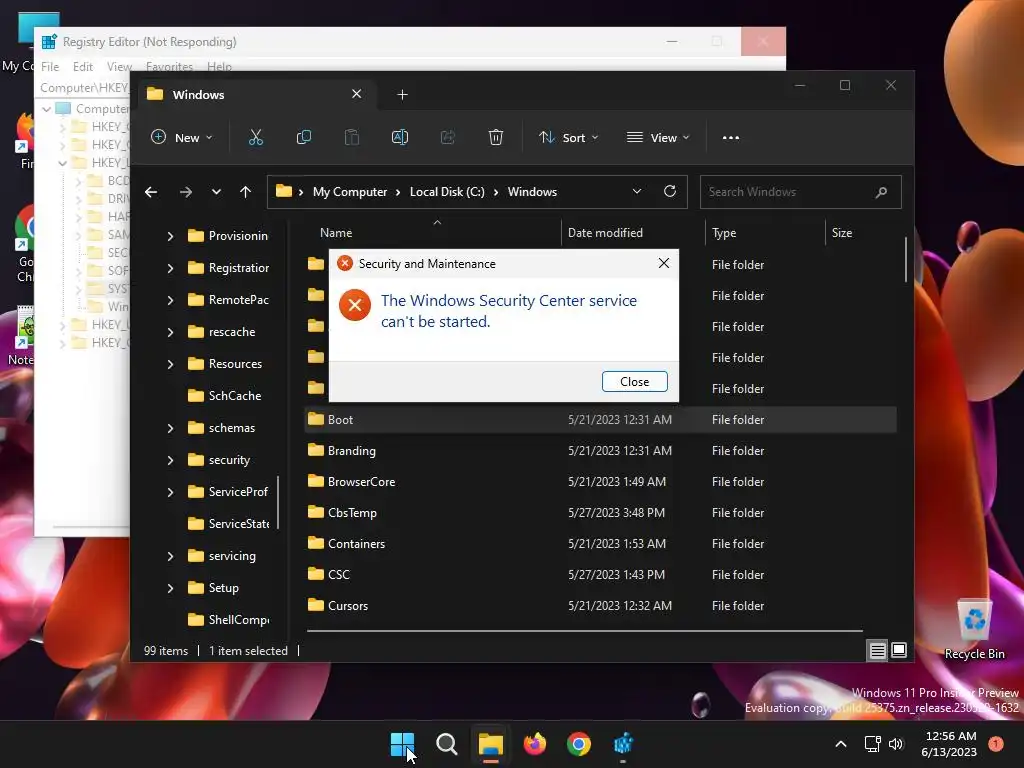Select the CbsTemp folder row
1024x768 pixels.
[x=600, y=513]
